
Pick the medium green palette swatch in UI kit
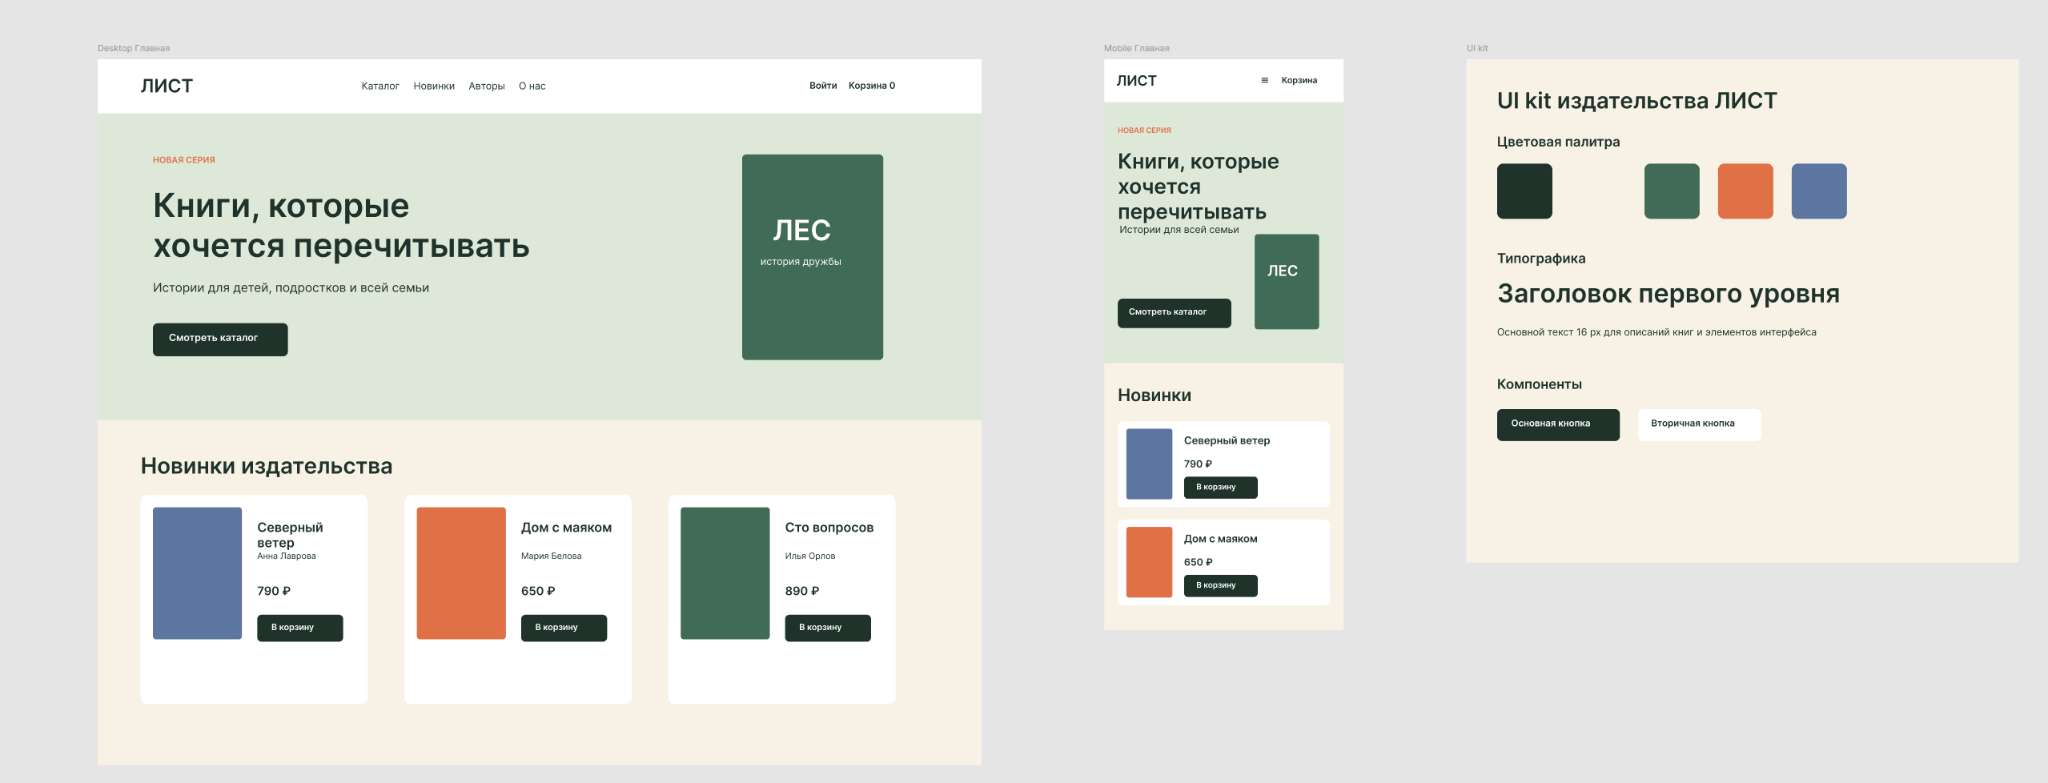point(1672,191)
